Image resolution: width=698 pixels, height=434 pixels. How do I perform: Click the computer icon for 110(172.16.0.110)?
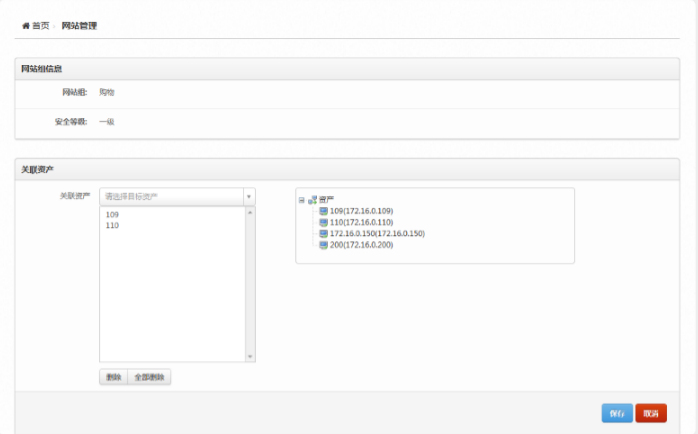pyautogui.click(x=323, y=222)
